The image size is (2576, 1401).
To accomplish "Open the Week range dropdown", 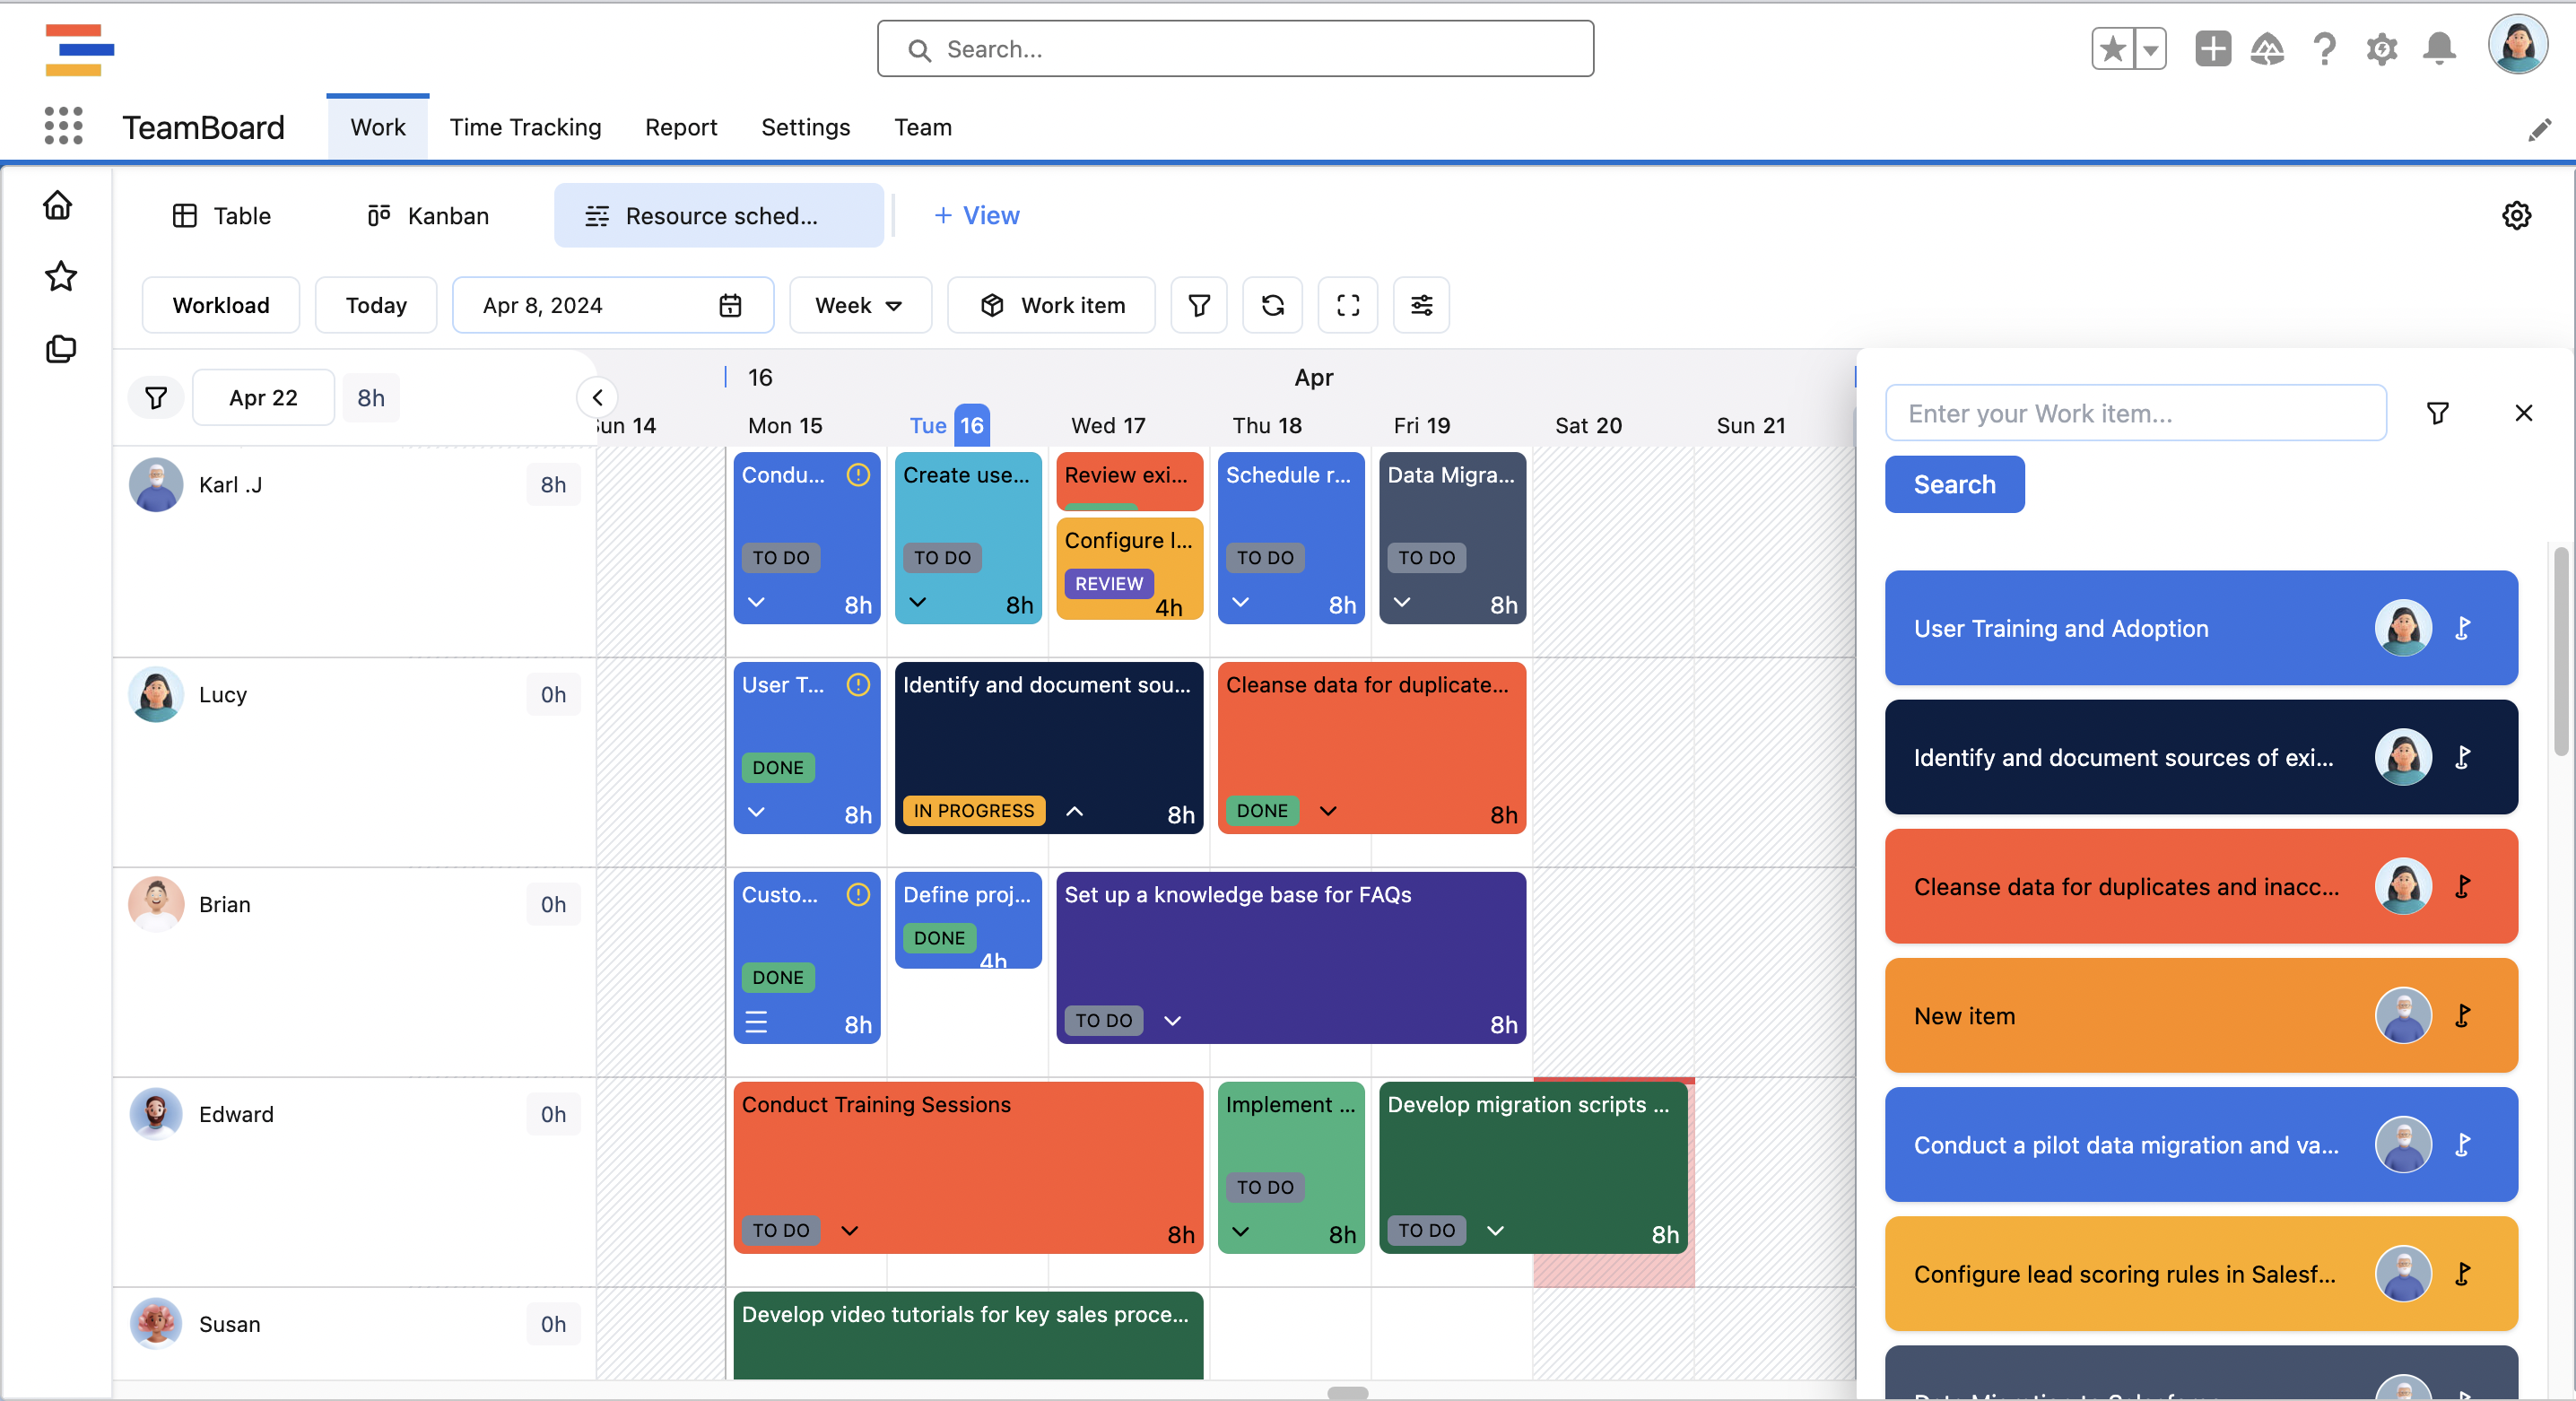I will [859, 305].
